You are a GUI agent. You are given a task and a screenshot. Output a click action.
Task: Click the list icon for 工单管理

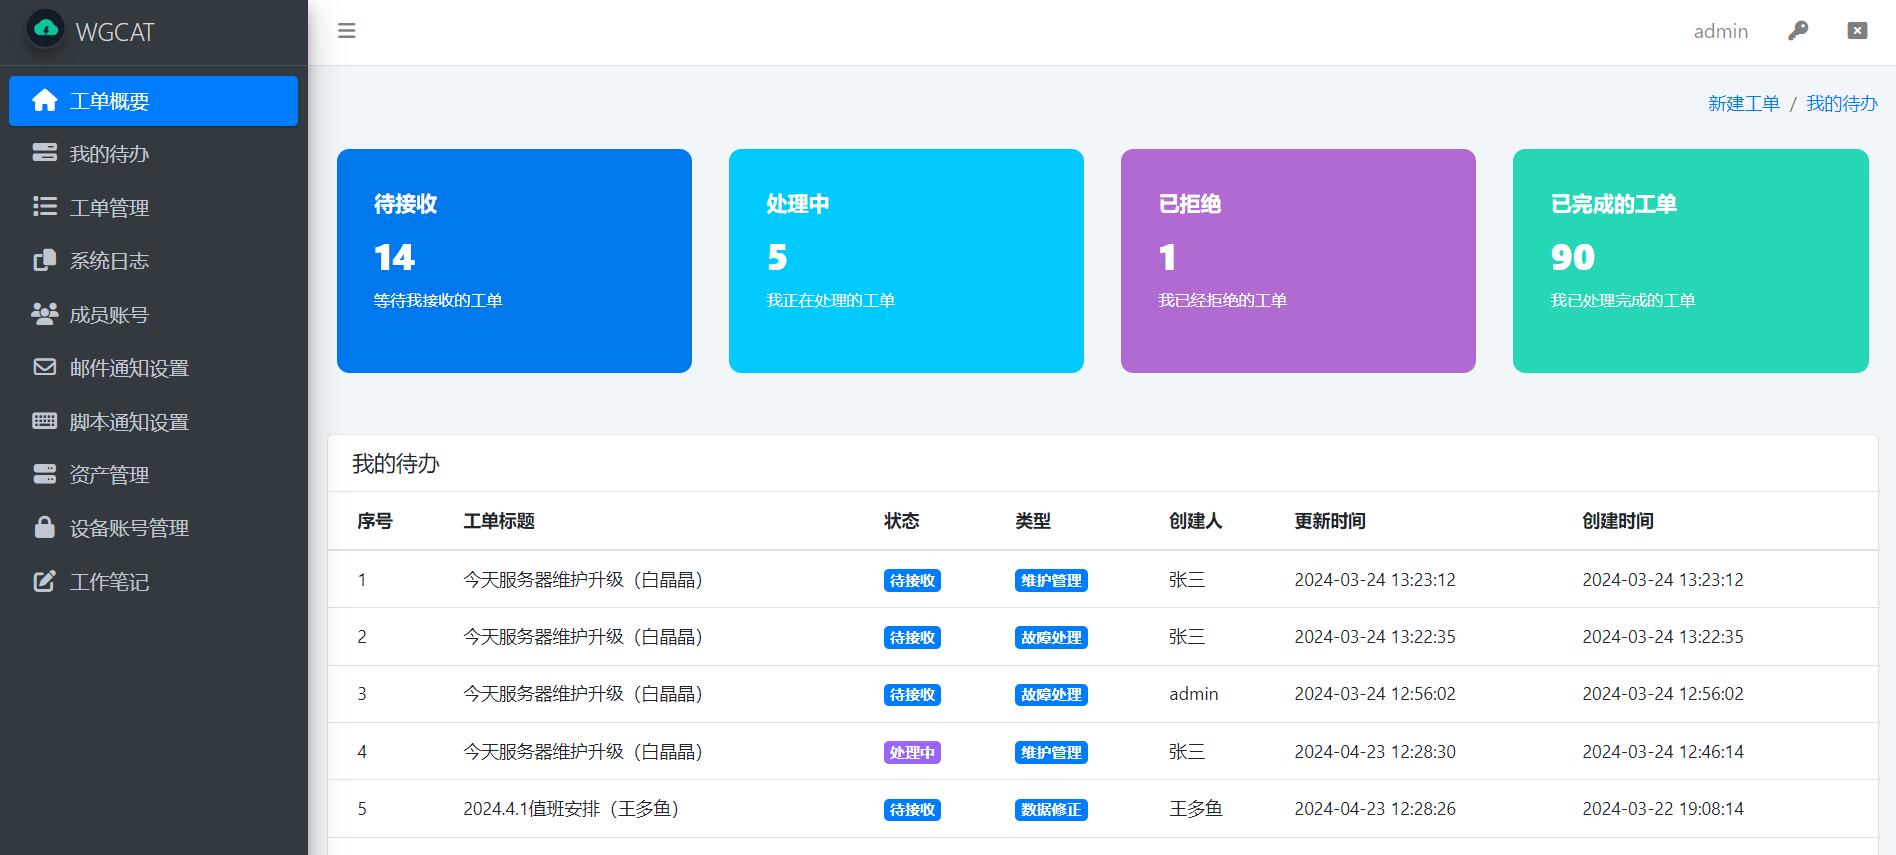click(45, 206)
